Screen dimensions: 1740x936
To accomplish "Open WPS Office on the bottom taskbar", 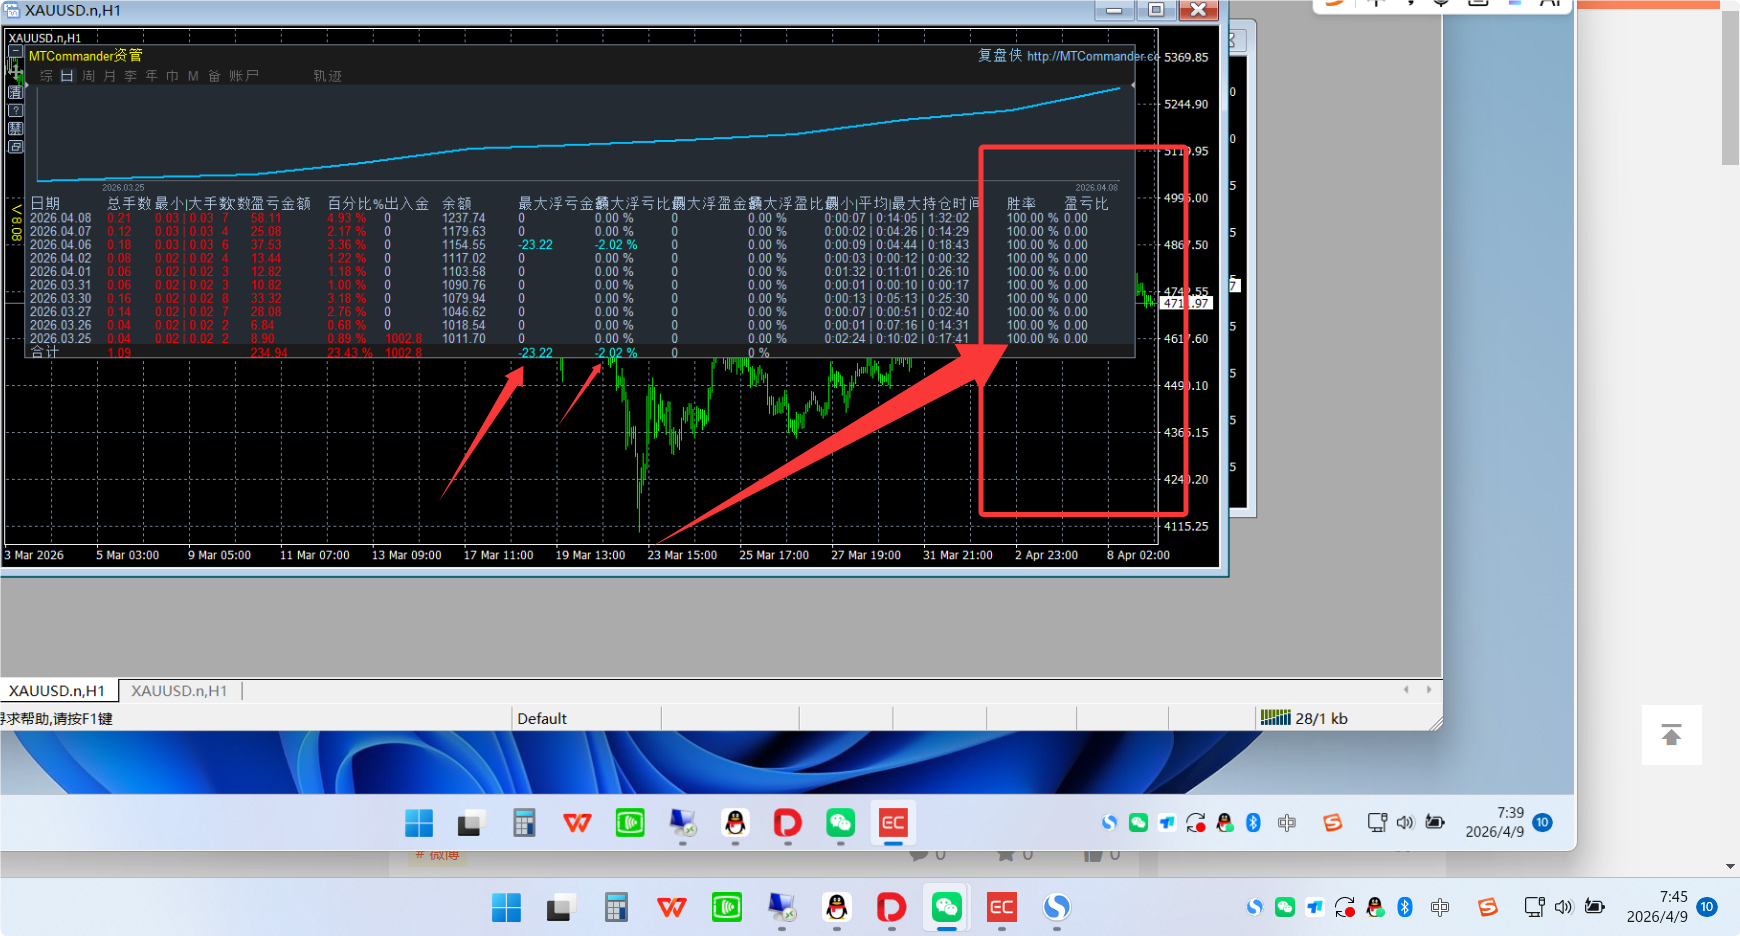I will tap(672, 907).
